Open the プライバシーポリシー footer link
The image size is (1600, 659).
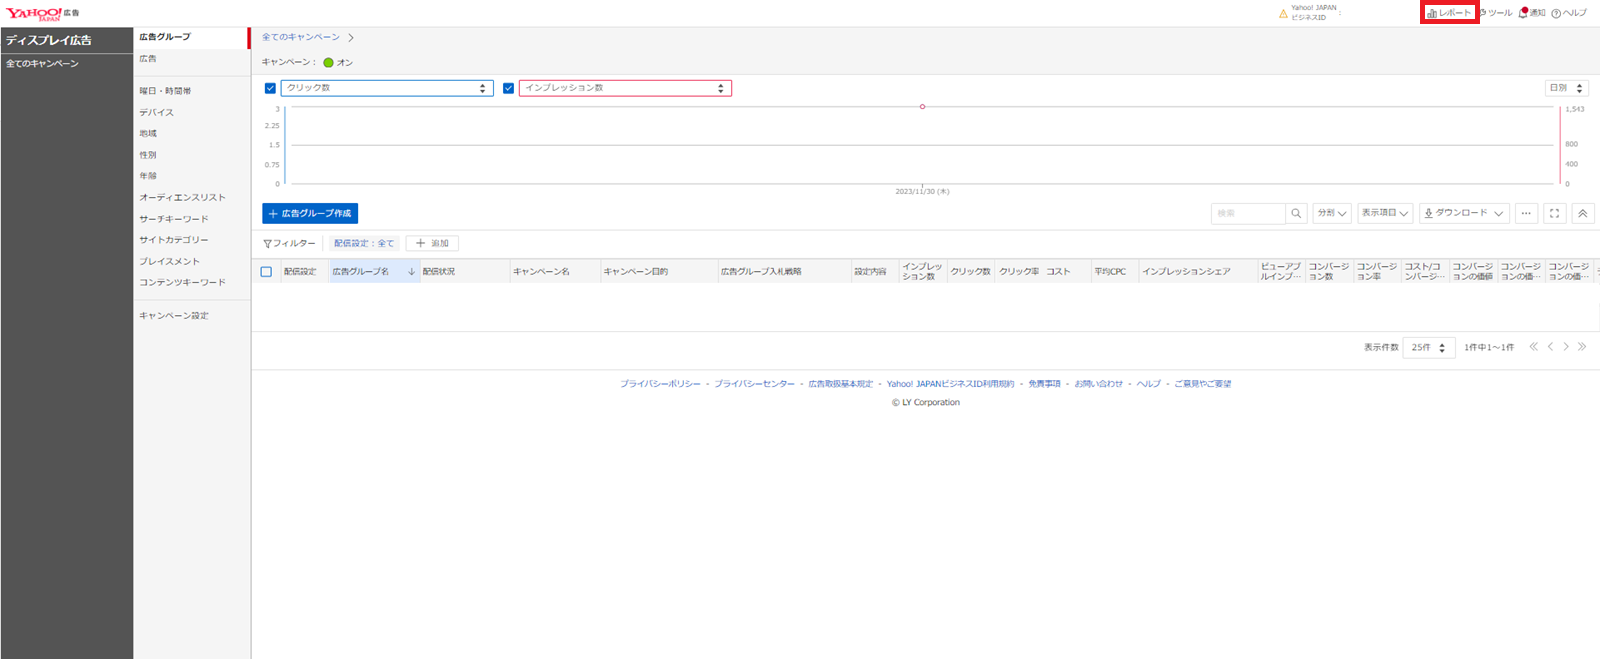point(660,384)
